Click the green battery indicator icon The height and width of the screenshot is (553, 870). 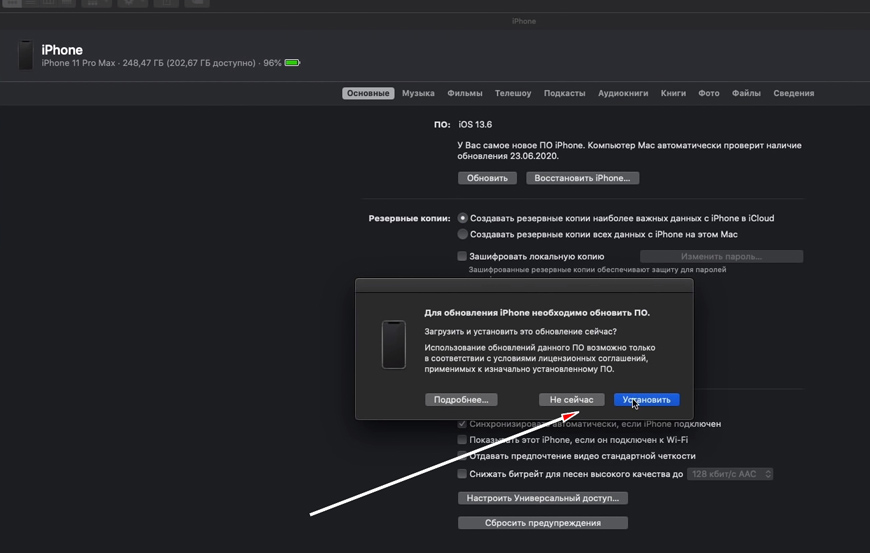[x=292, y=63]
